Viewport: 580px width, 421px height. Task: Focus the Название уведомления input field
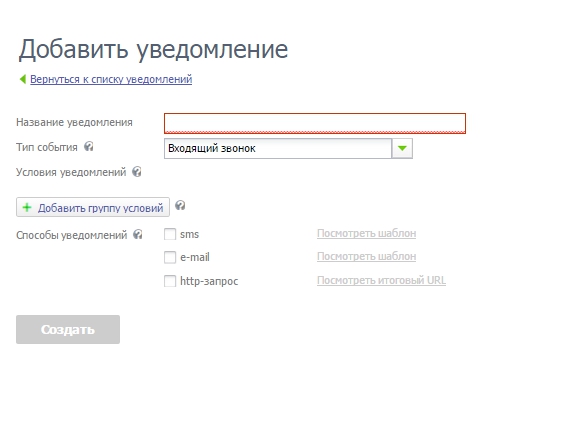[x=315, y=123]
